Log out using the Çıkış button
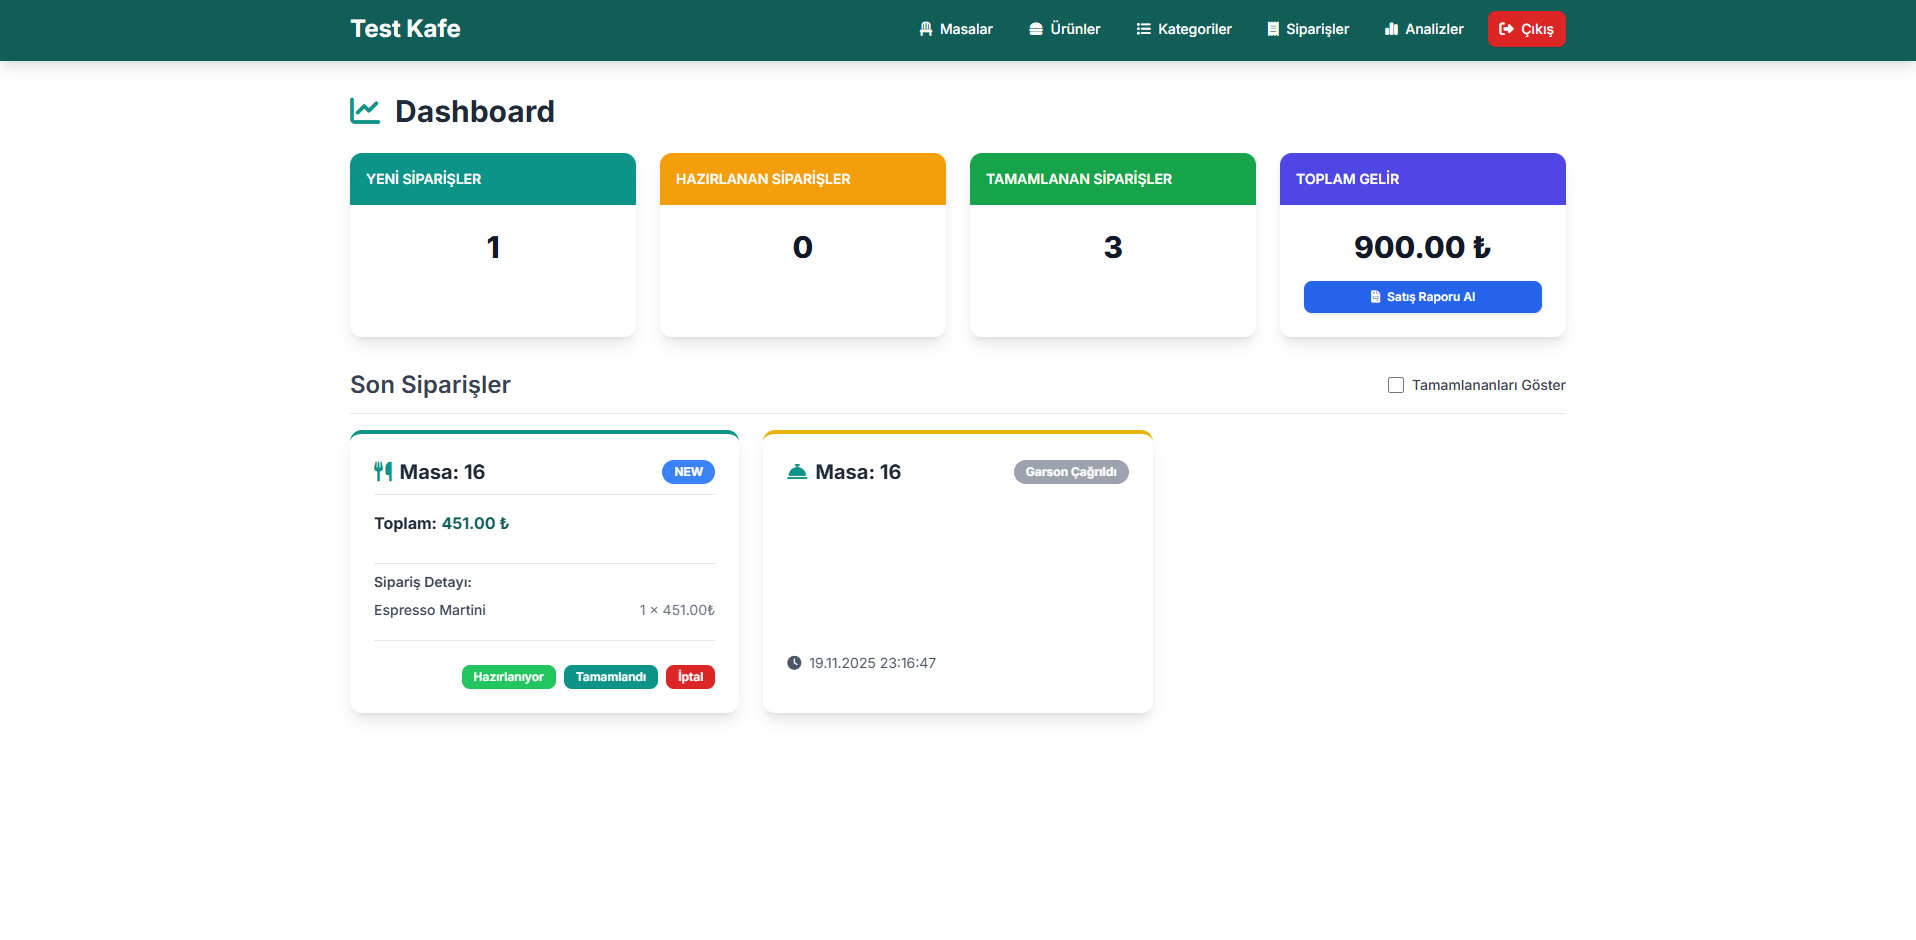 (x=1526, y=29)
